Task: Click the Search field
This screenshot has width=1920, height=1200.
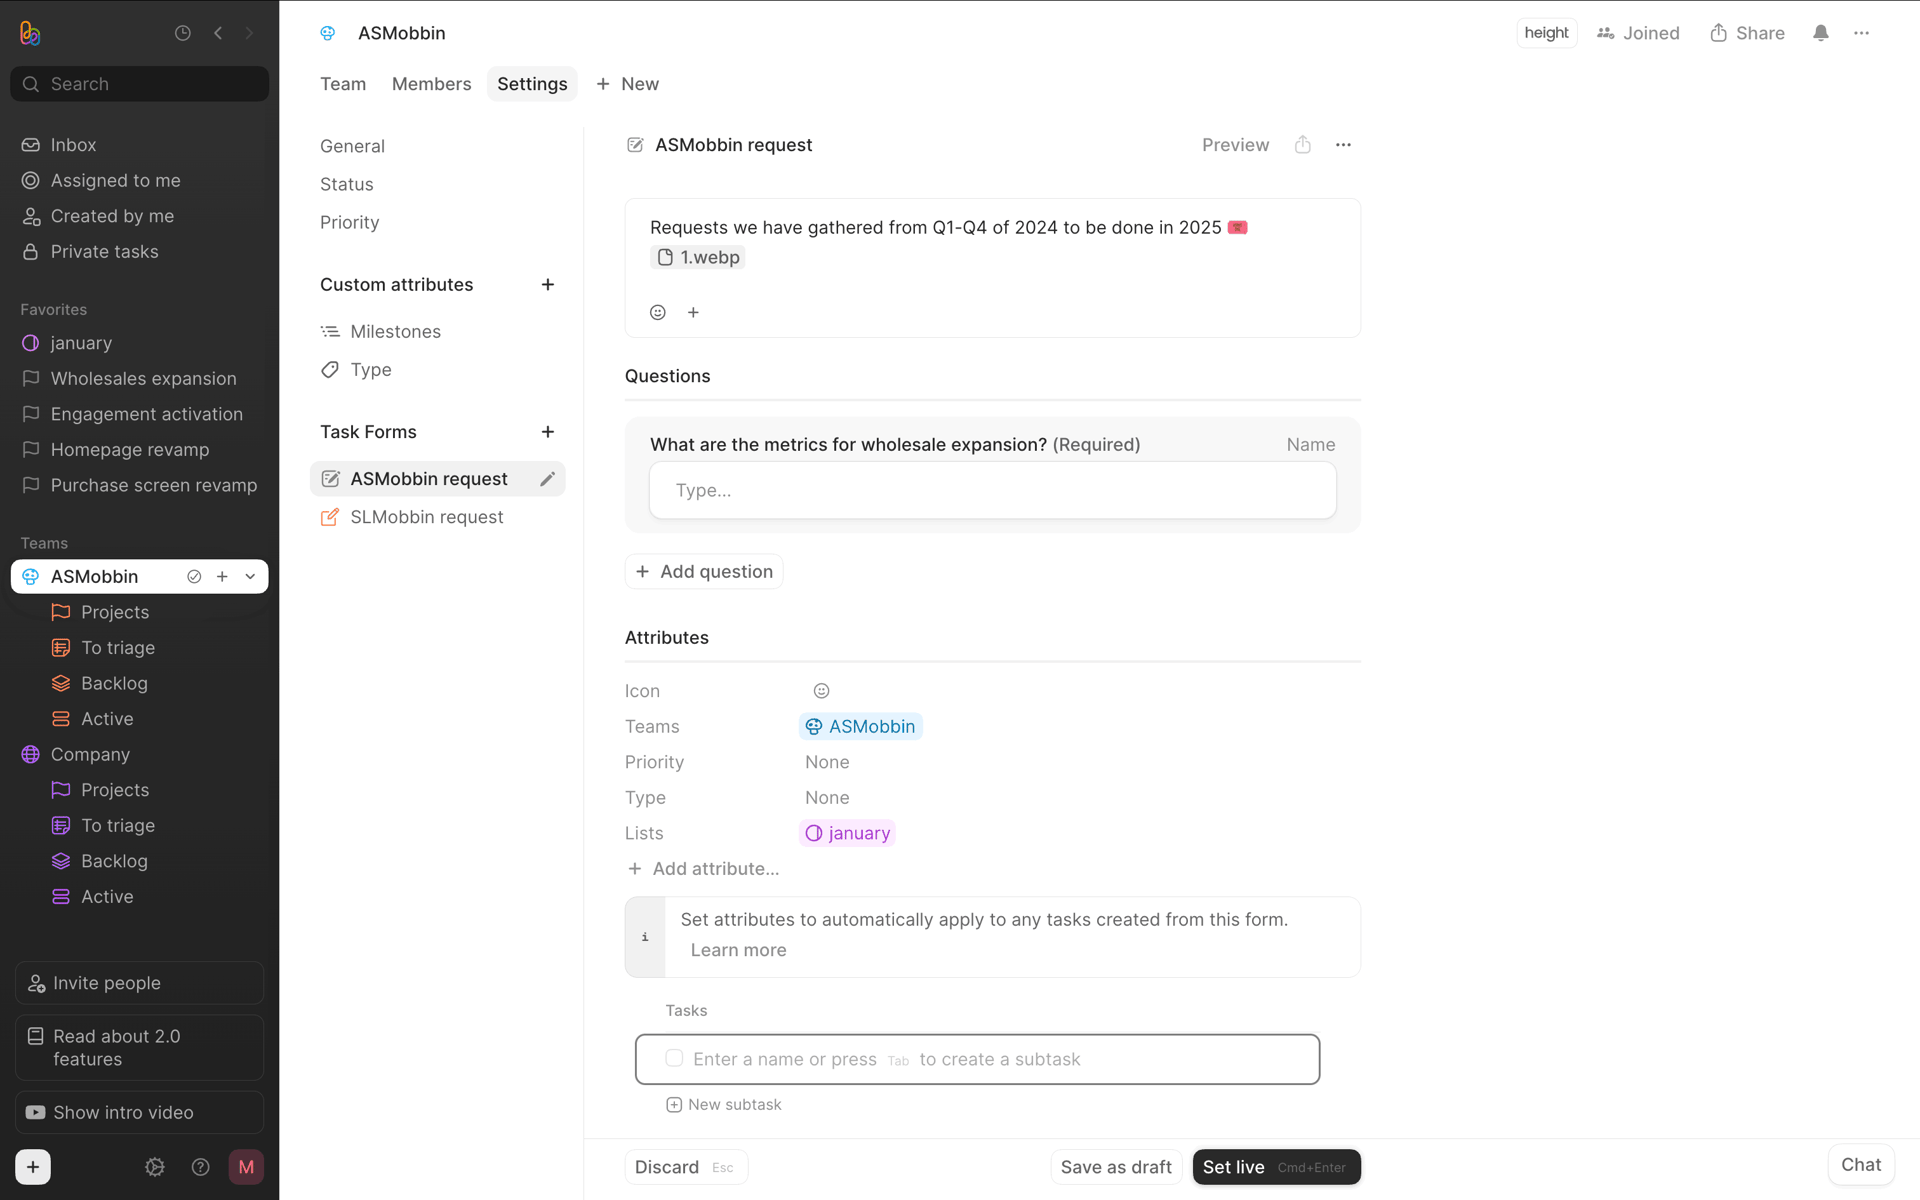Action: 139,84
